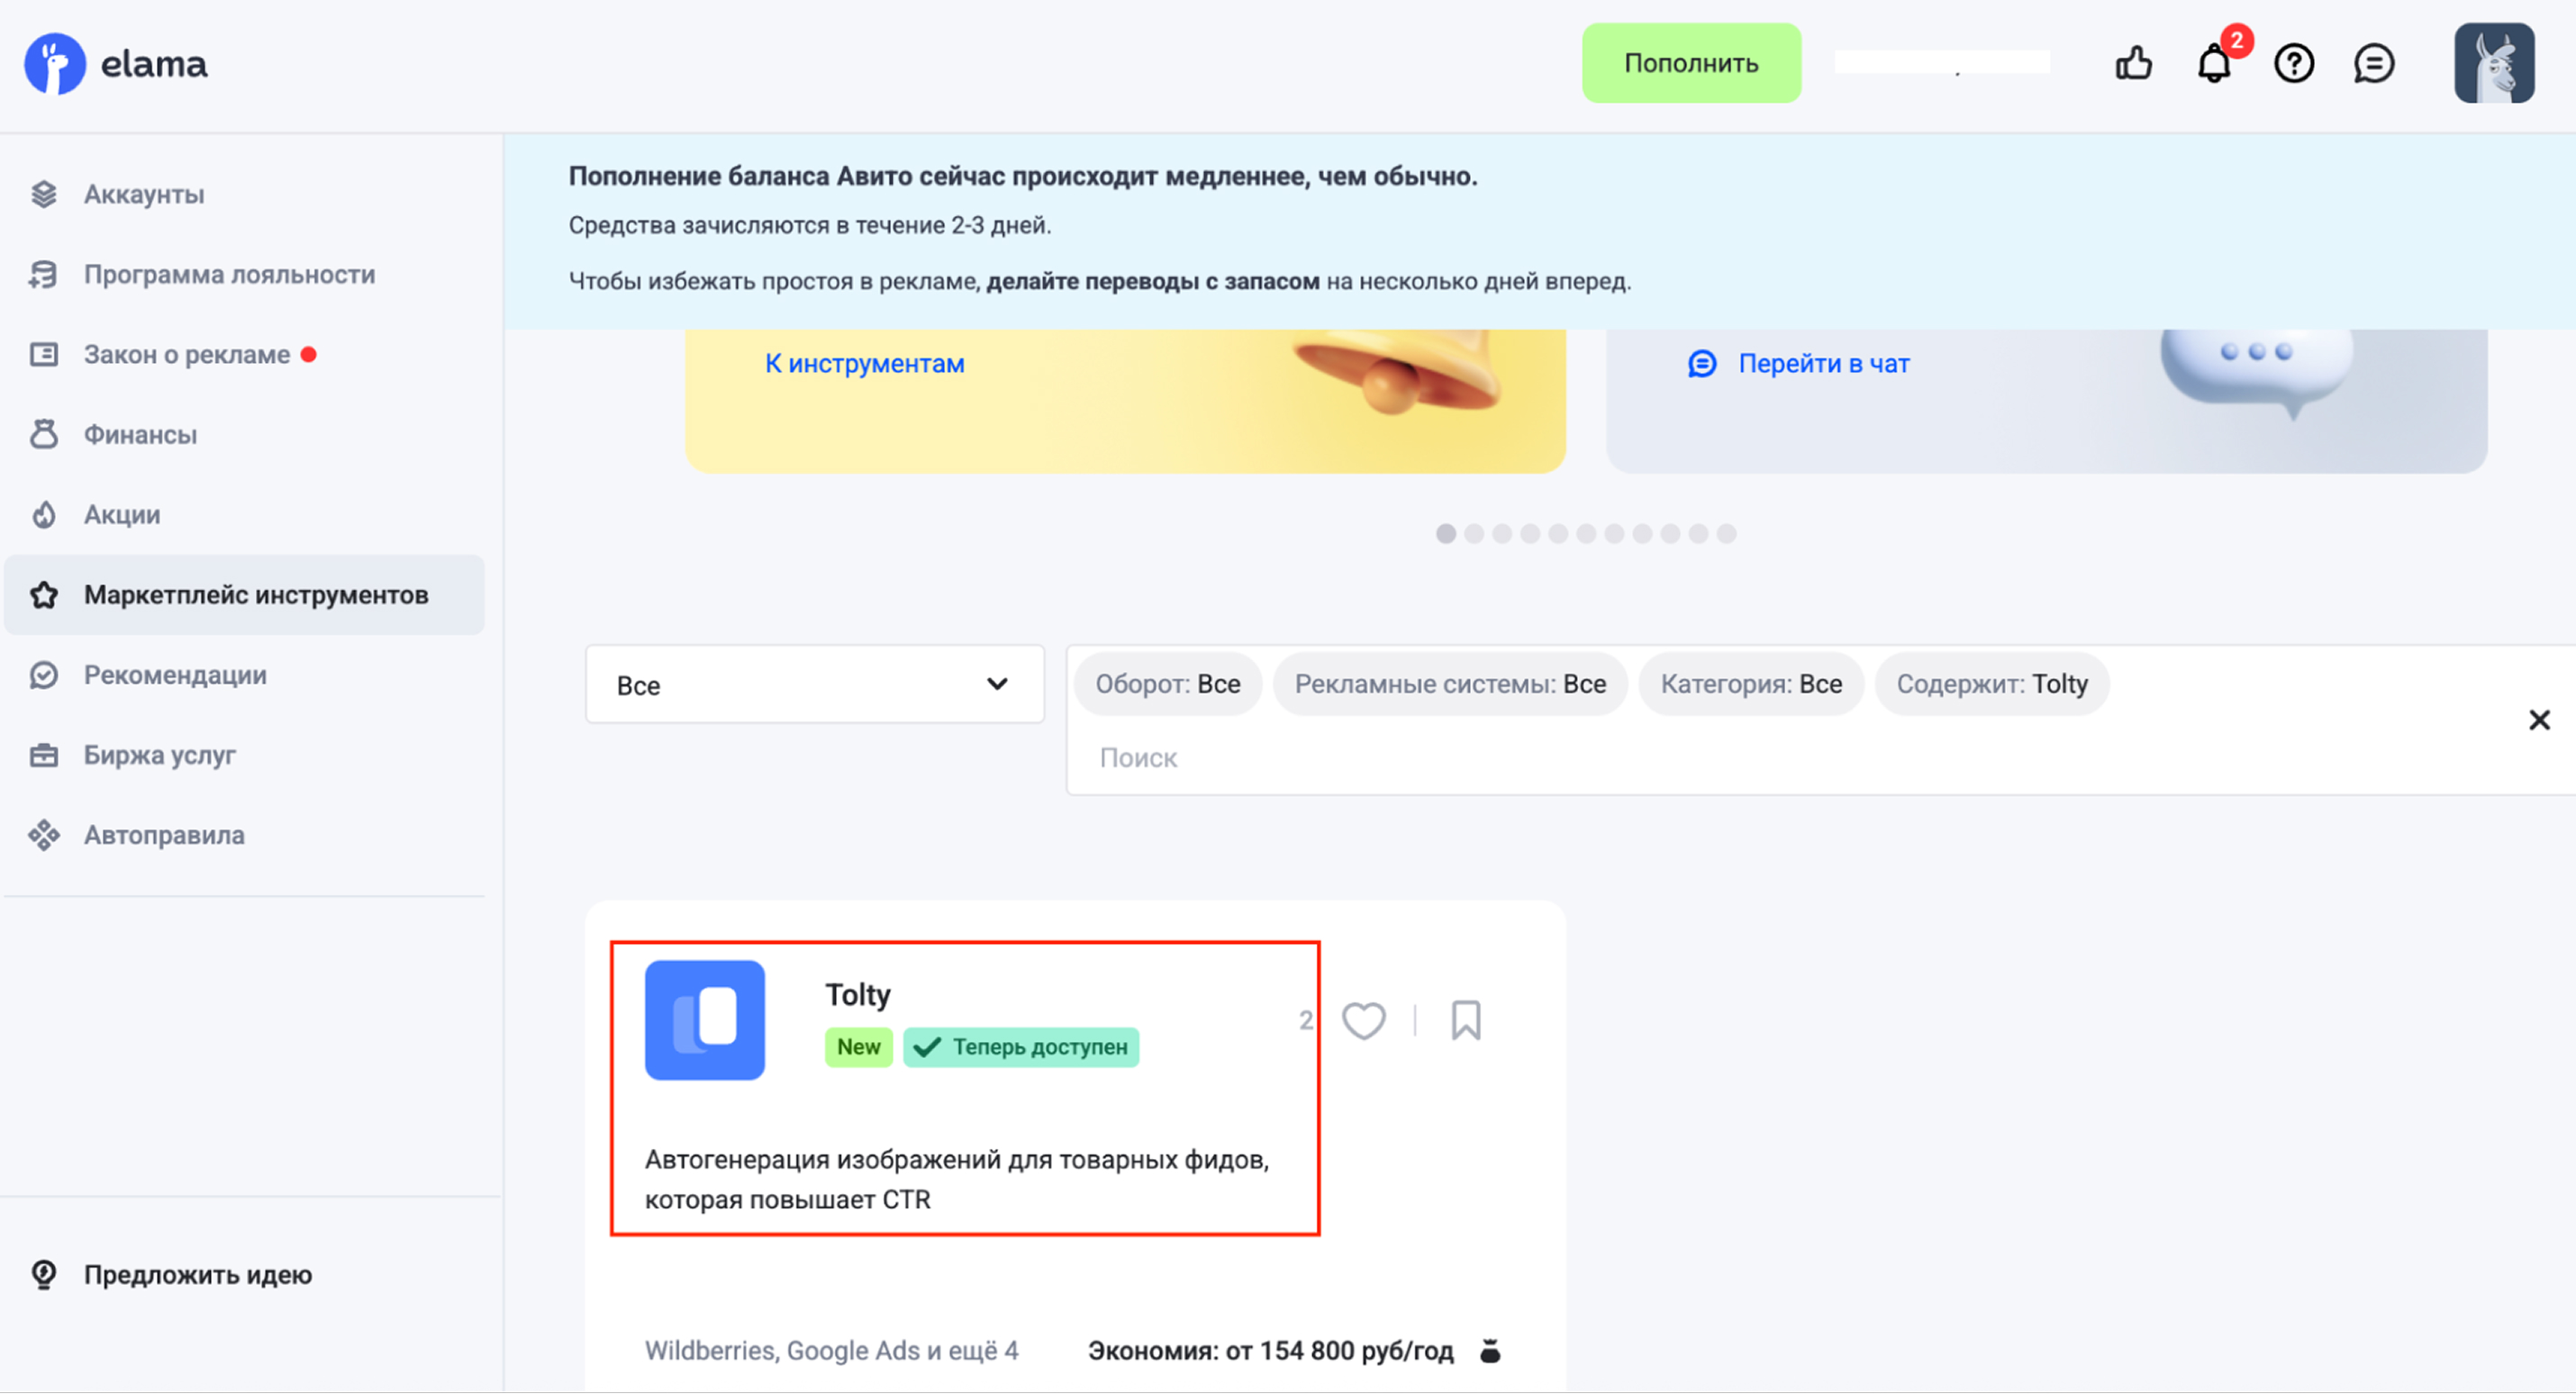Click the llama user avatar
Screen dimensions: 2576x1394
(x=2493, y=64)
